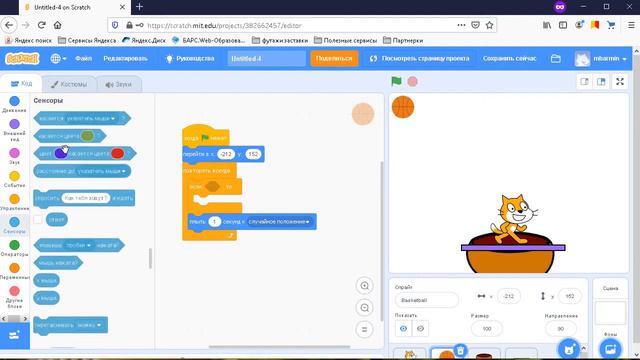Edit the project title Untitled-4 field
The width and height of the screenshot is (640, 360).
coord(266,58)
